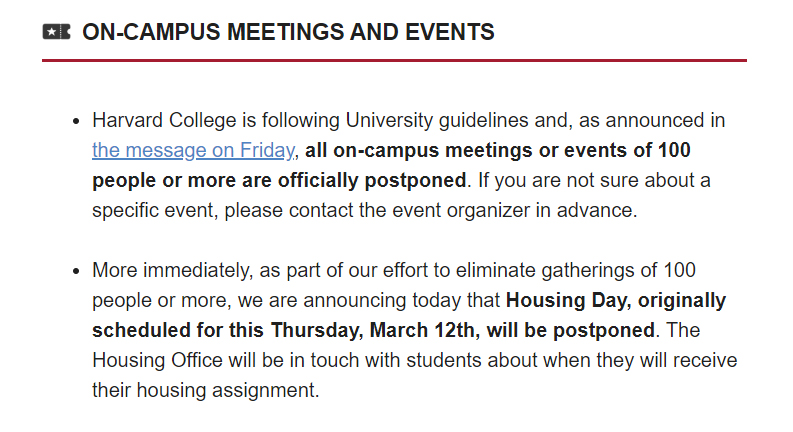Click the bold date "March 12th"
The width and height of the screenshot is (793, 432).
click(412, 331)
